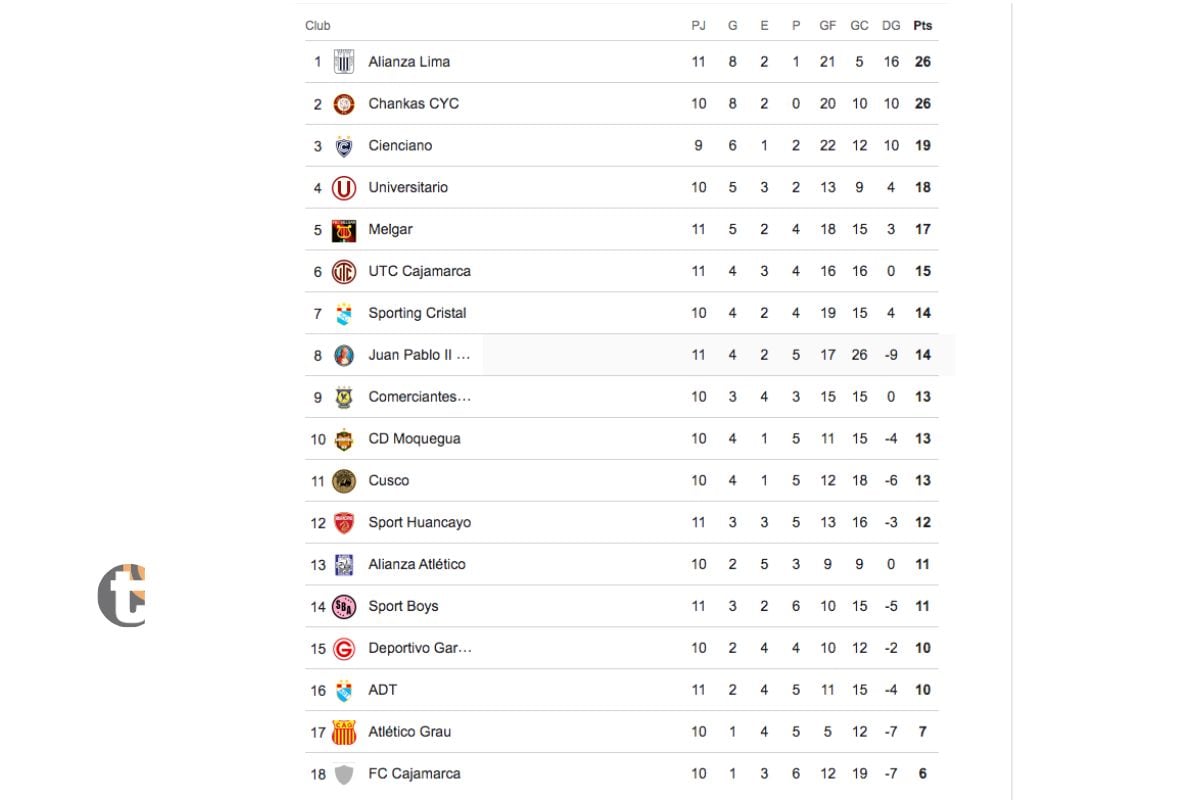The image size is (1200, 800).
Task: Expand the truncated Juan Pablo II name
Action: pyautogui.click(x=420, y=355)
